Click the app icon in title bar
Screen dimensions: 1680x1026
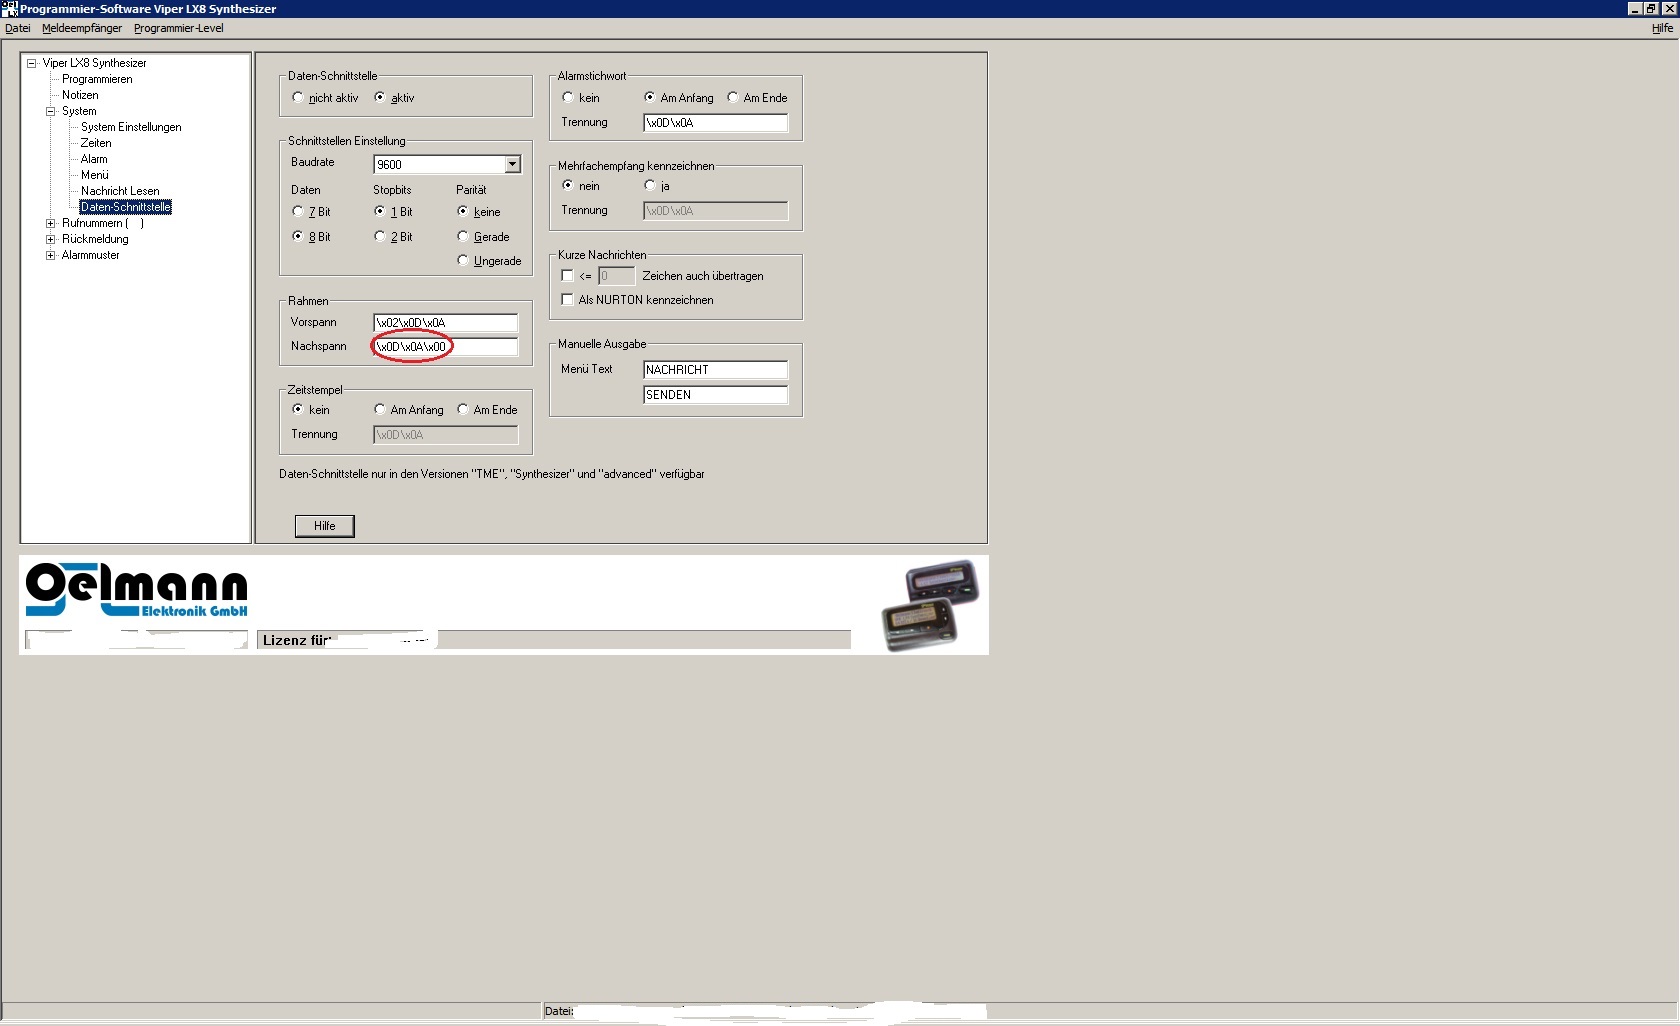[x=9, y=9]
